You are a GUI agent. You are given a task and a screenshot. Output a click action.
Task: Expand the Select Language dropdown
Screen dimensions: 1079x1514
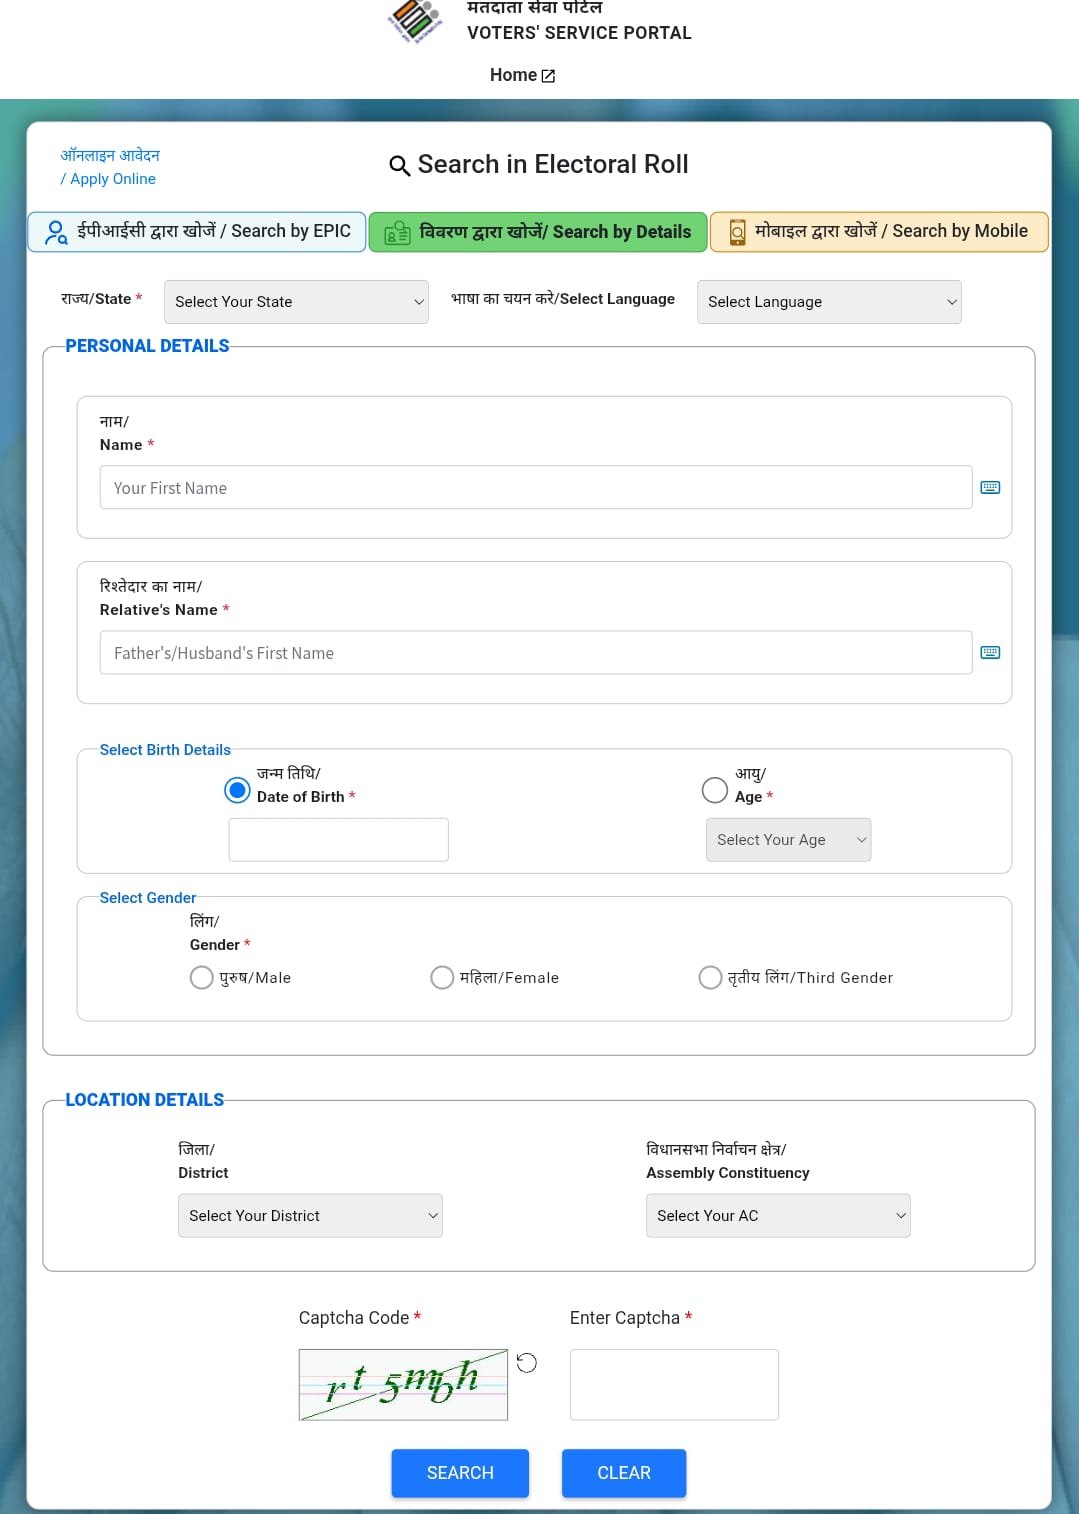829,302
